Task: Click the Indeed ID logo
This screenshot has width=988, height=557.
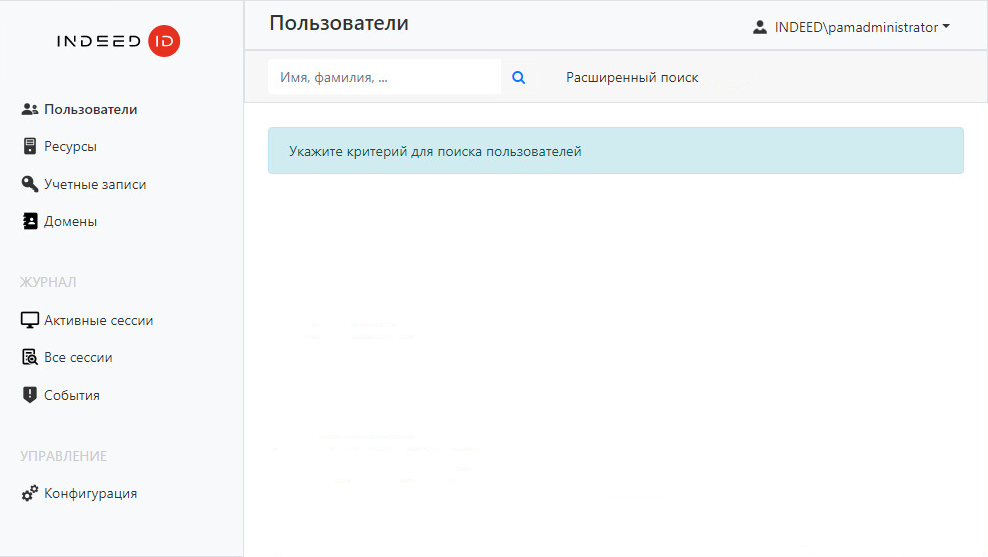Action: [x=118, y=41]
